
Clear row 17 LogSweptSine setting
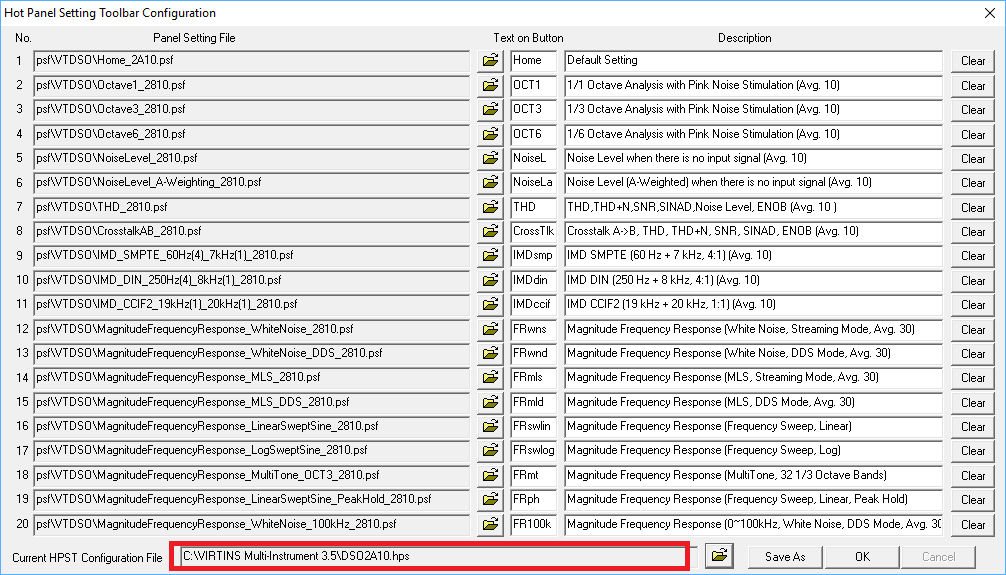pyautogui.click(x=972, y=451)
